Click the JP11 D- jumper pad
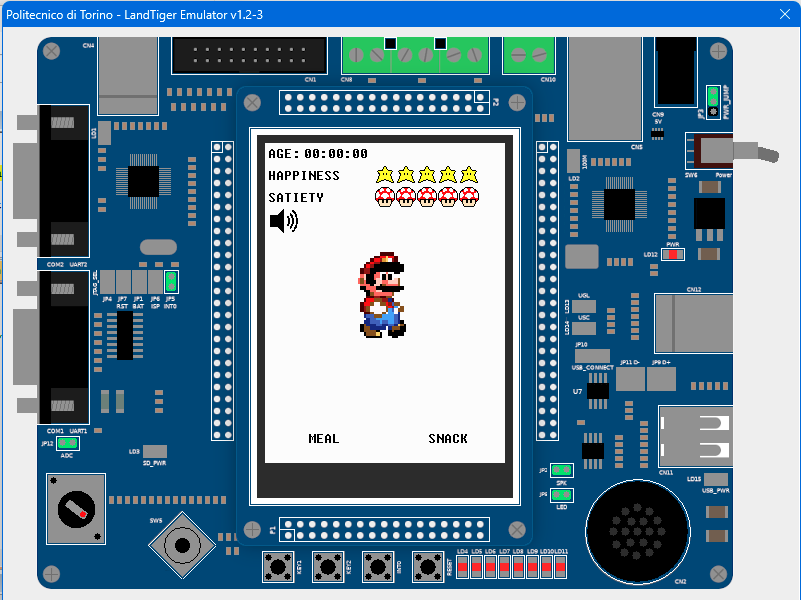 (x=630, y=379)
